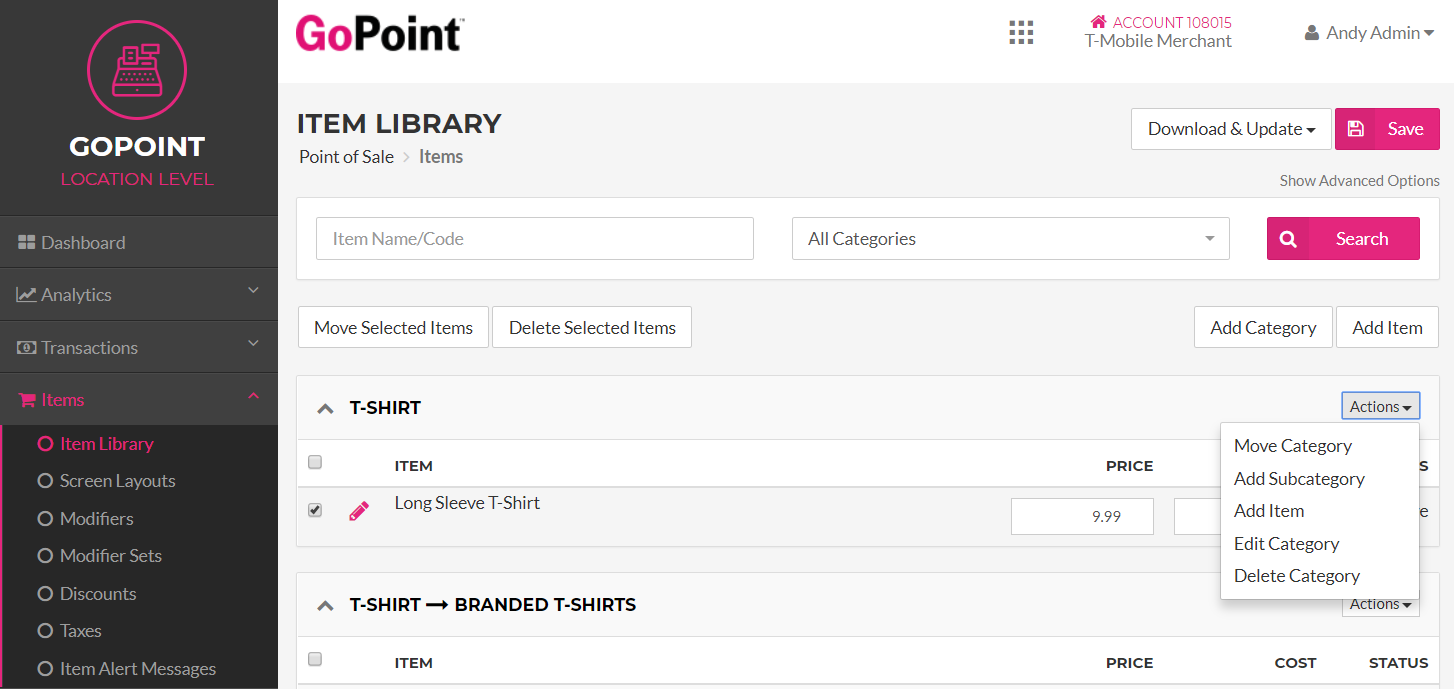Image resolution: width=1454 pixels, height=689 pixels.
Task: Open the Download & Update dropdown
Action: pyautogui.click(x=1231, y=128)
